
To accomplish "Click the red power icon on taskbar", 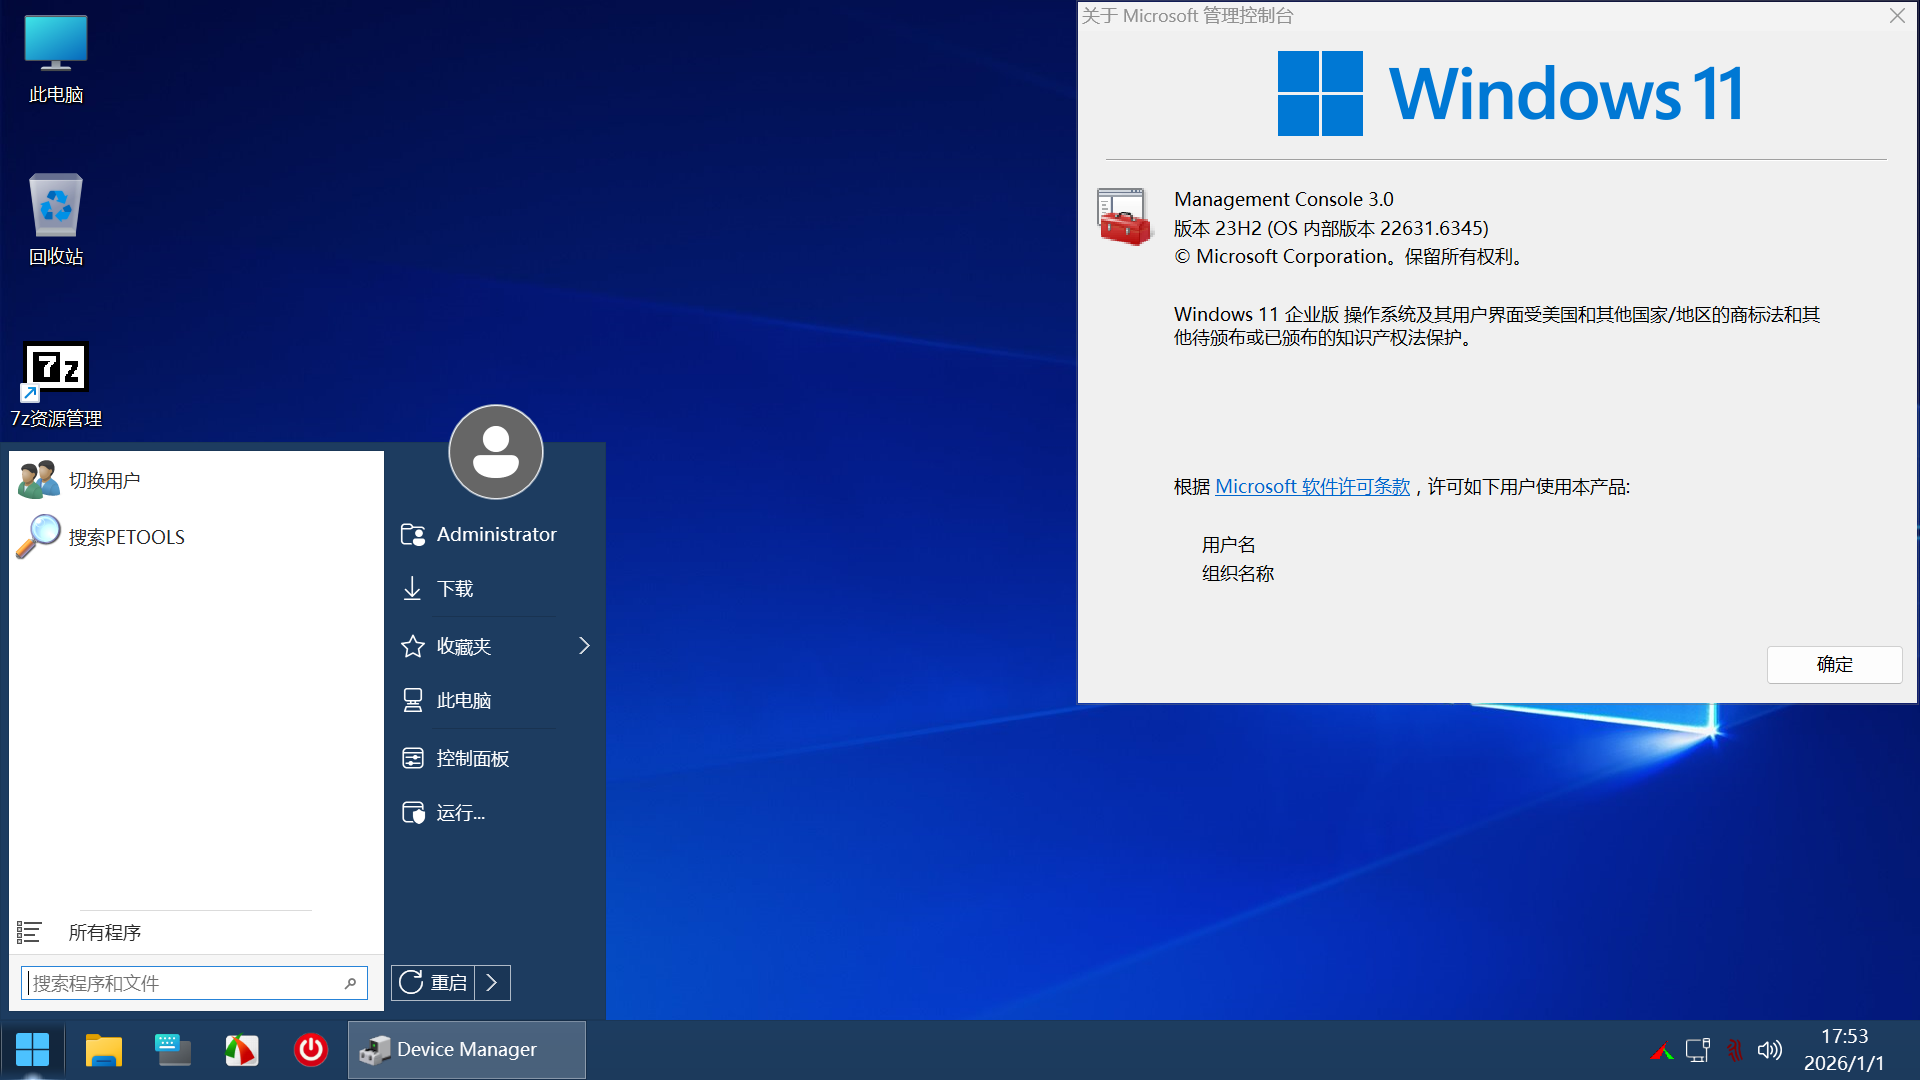I will pyautogui.click(x=310, y=1049).
